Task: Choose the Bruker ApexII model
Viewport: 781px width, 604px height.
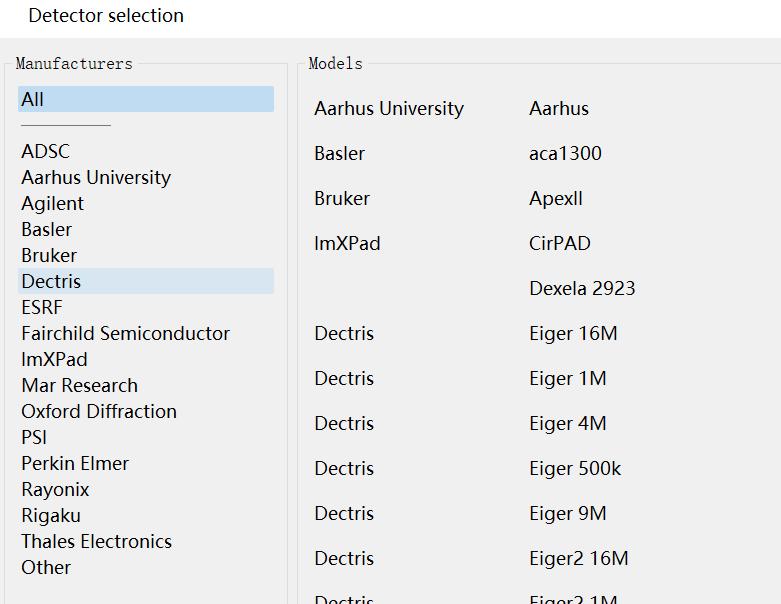Action: point(555,198)
